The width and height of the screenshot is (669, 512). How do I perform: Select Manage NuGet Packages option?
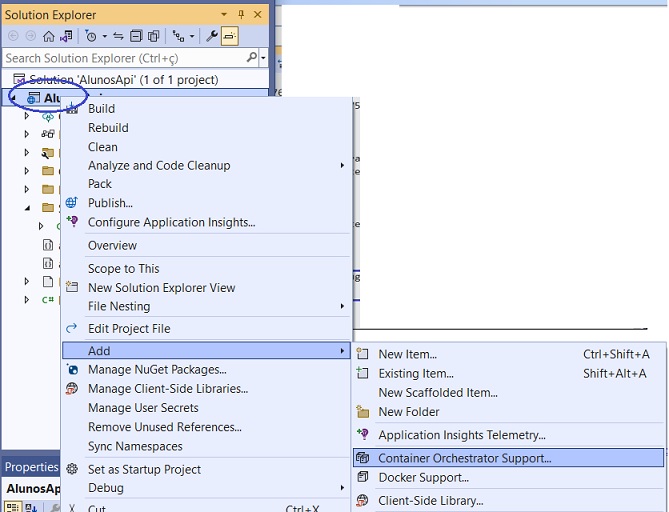point(157,369)
